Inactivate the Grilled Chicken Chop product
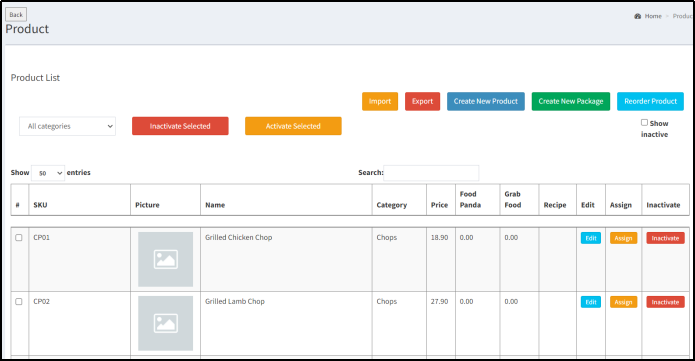This screenshot has height=361, width=695. tap(665, 238)
